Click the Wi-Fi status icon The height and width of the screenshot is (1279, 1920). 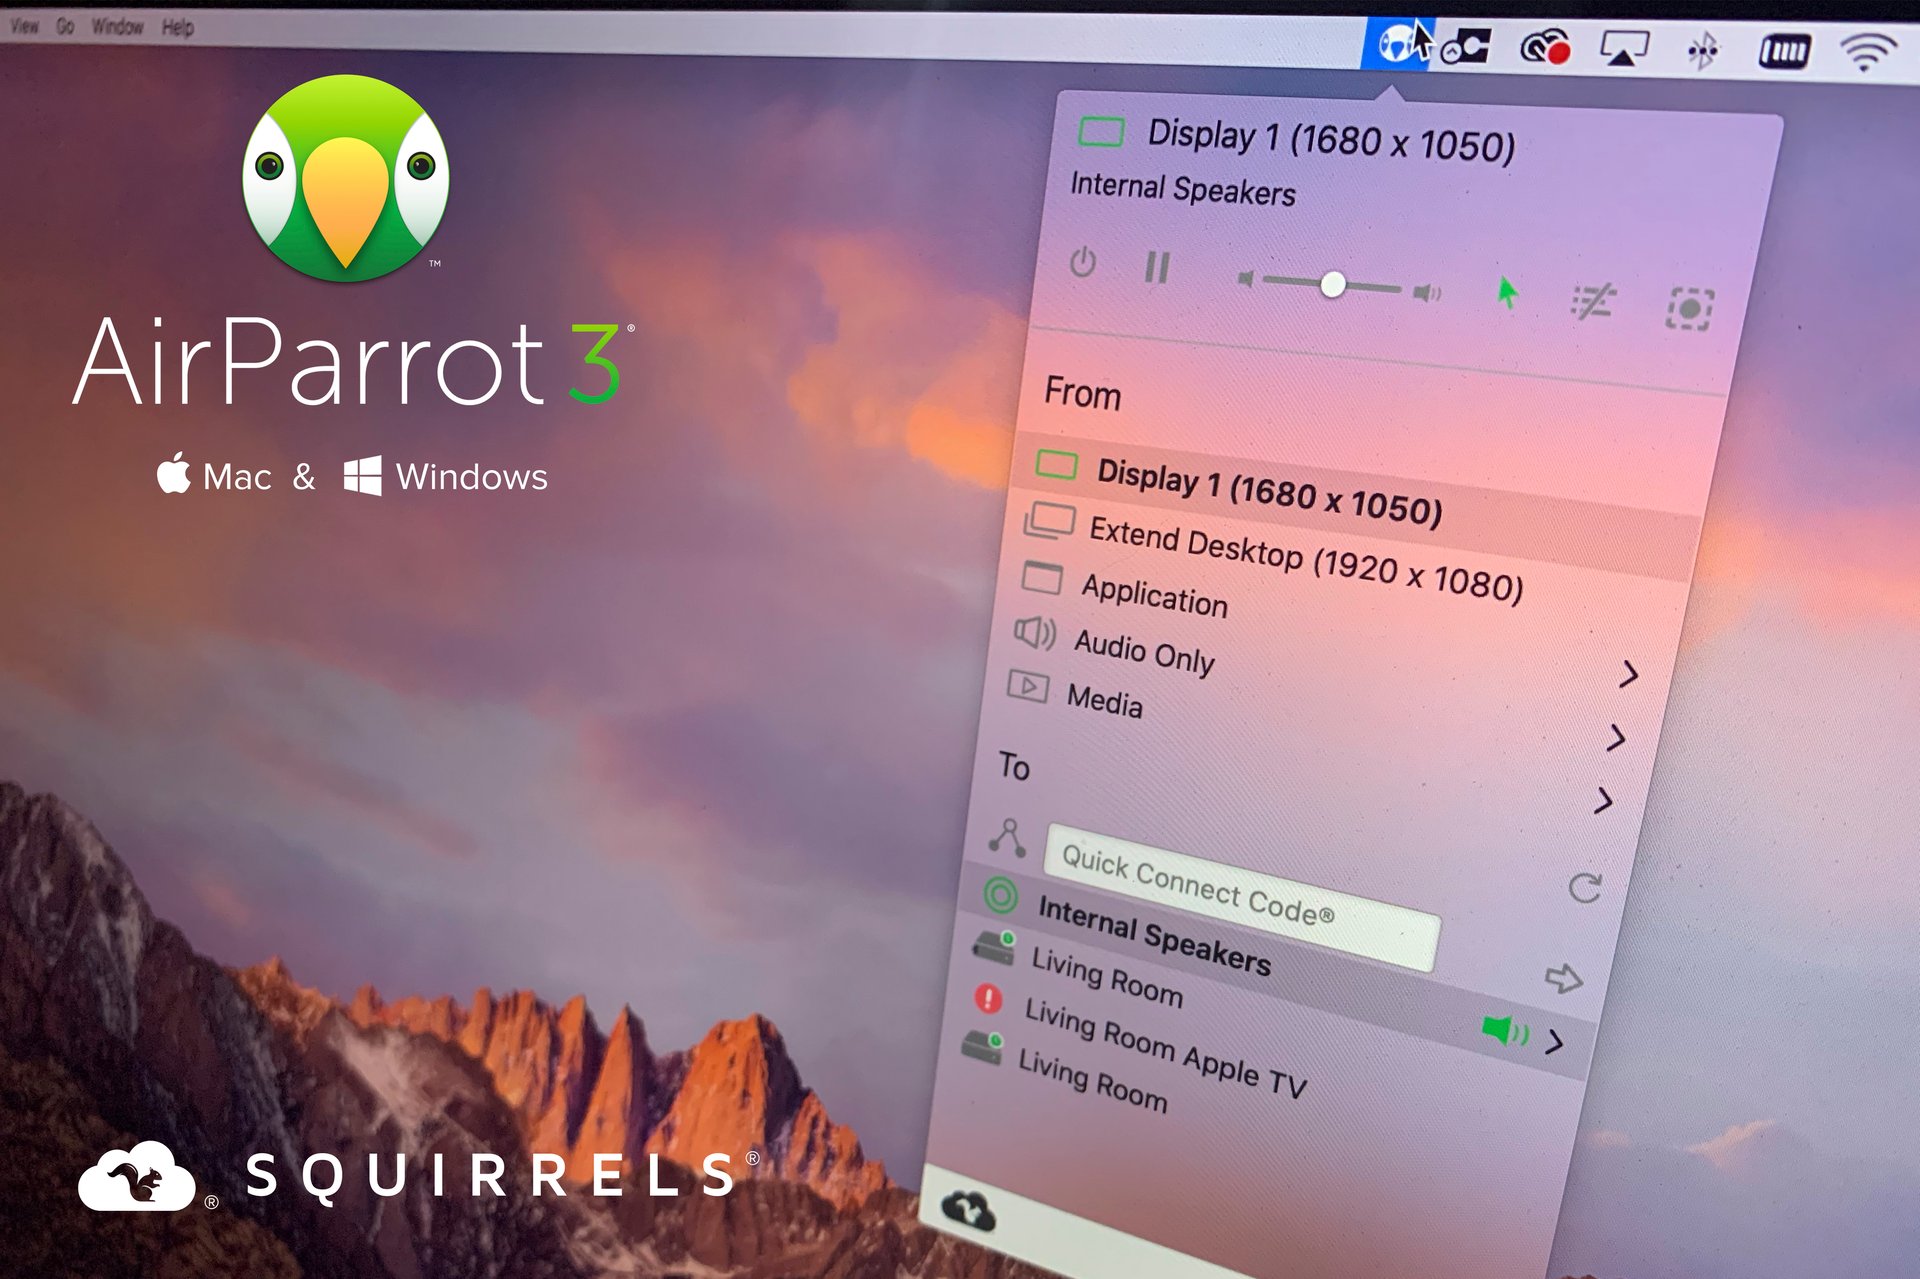[1865, 50]
